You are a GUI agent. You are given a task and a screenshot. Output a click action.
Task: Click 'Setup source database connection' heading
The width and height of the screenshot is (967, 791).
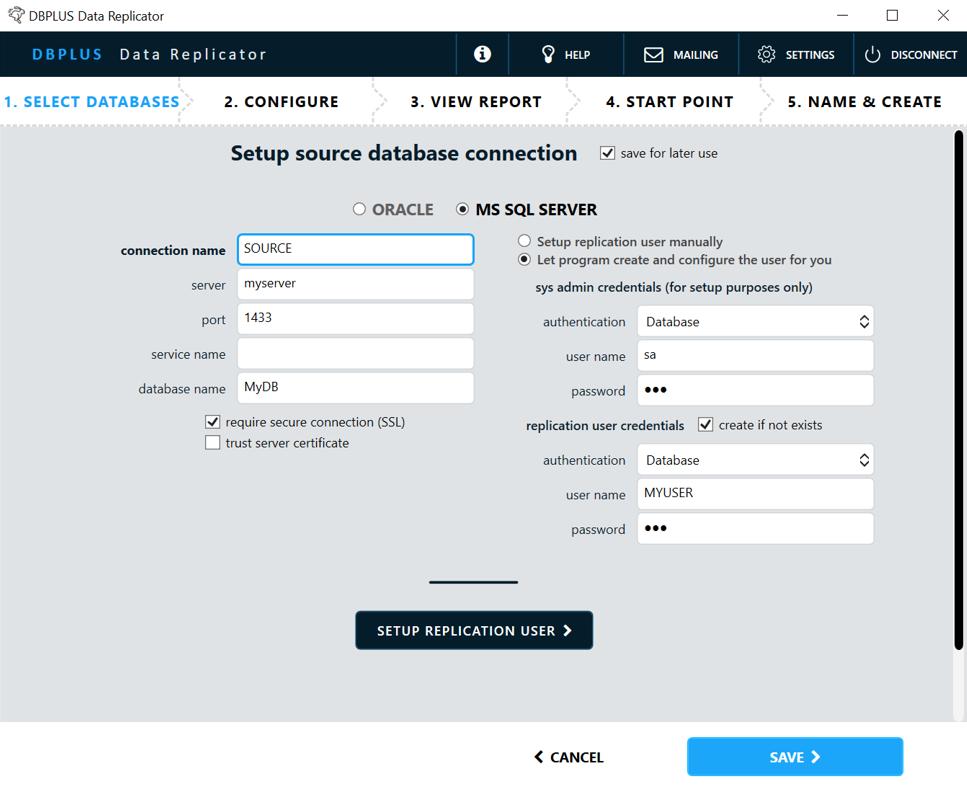point(404,153)
